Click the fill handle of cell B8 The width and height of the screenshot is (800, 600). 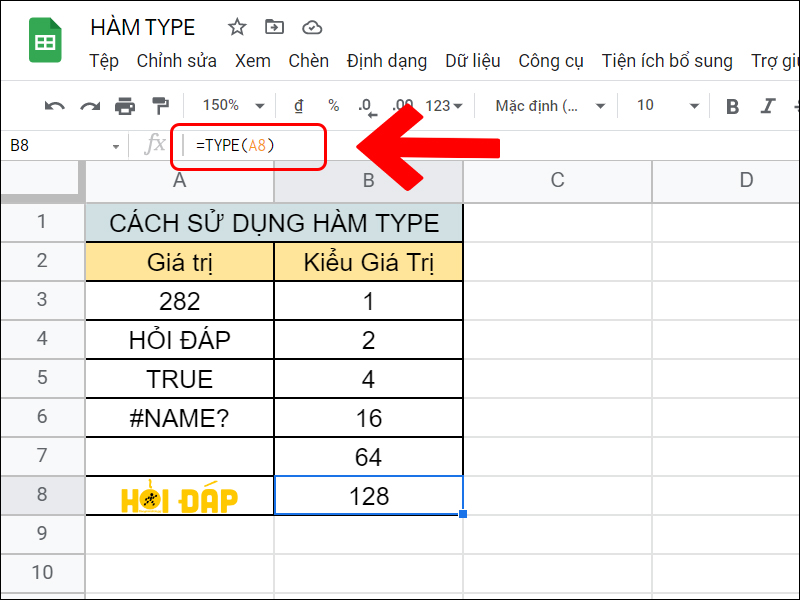coord(463,514)
